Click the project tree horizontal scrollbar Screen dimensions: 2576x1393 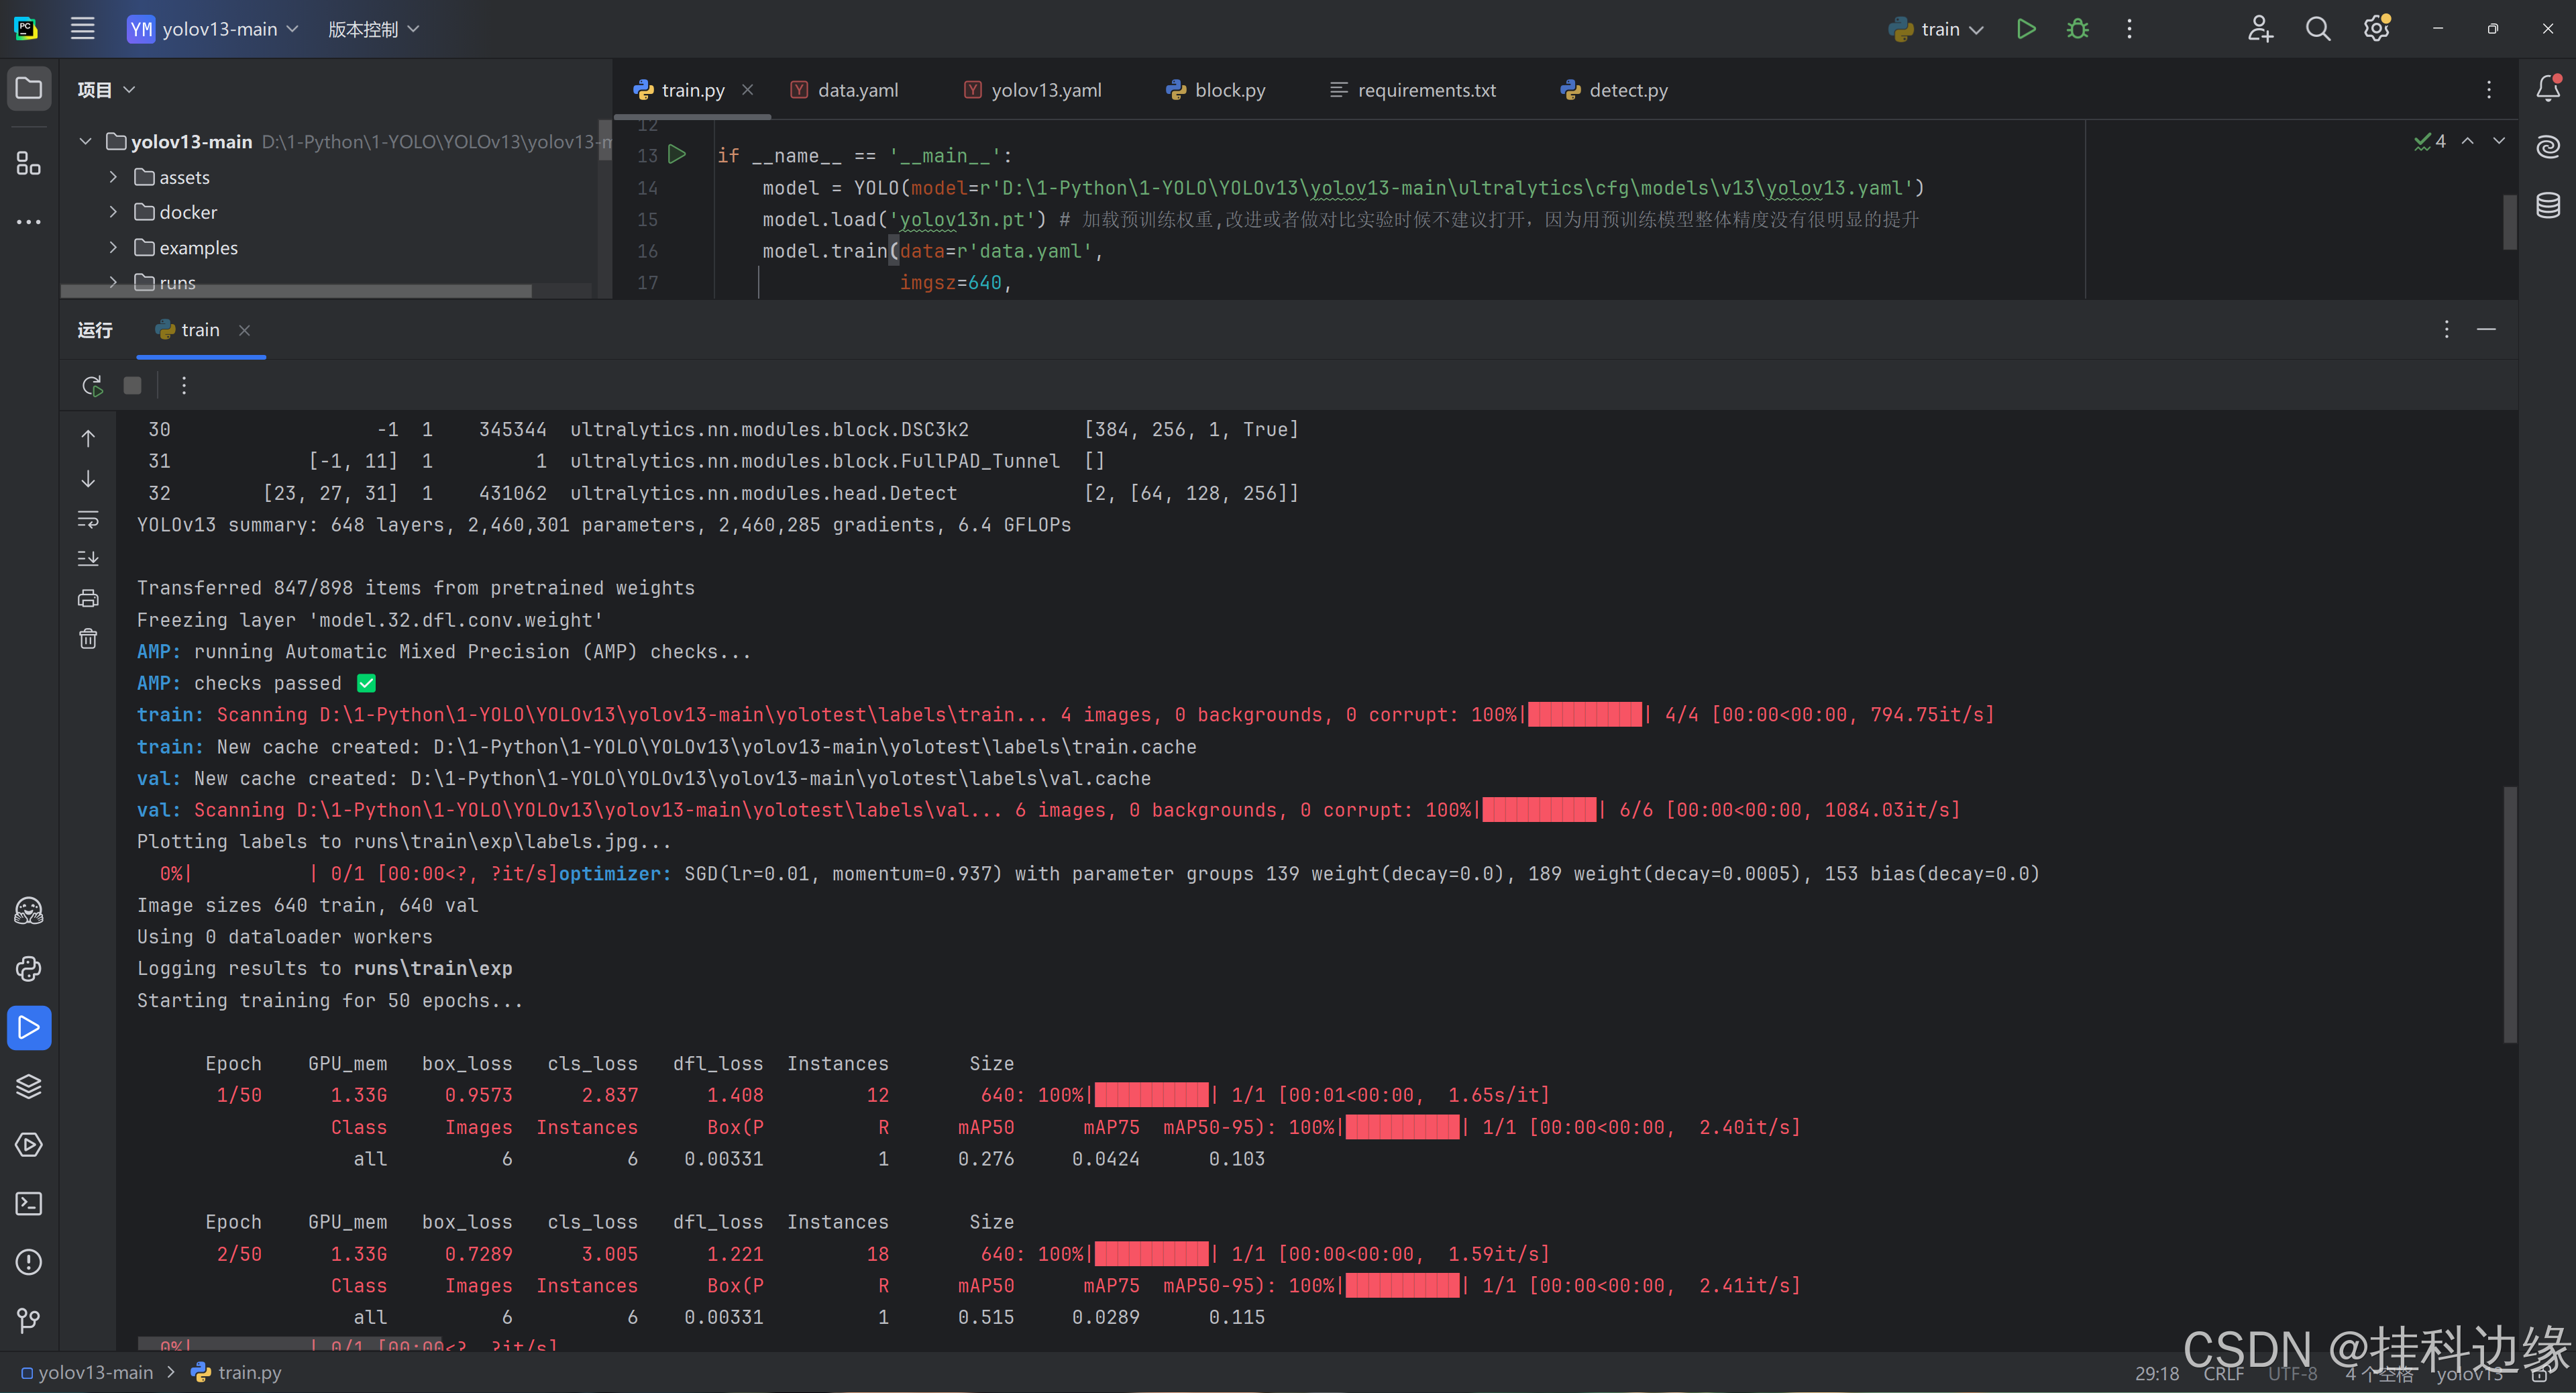pyautogui.click(x=296, y=291)
